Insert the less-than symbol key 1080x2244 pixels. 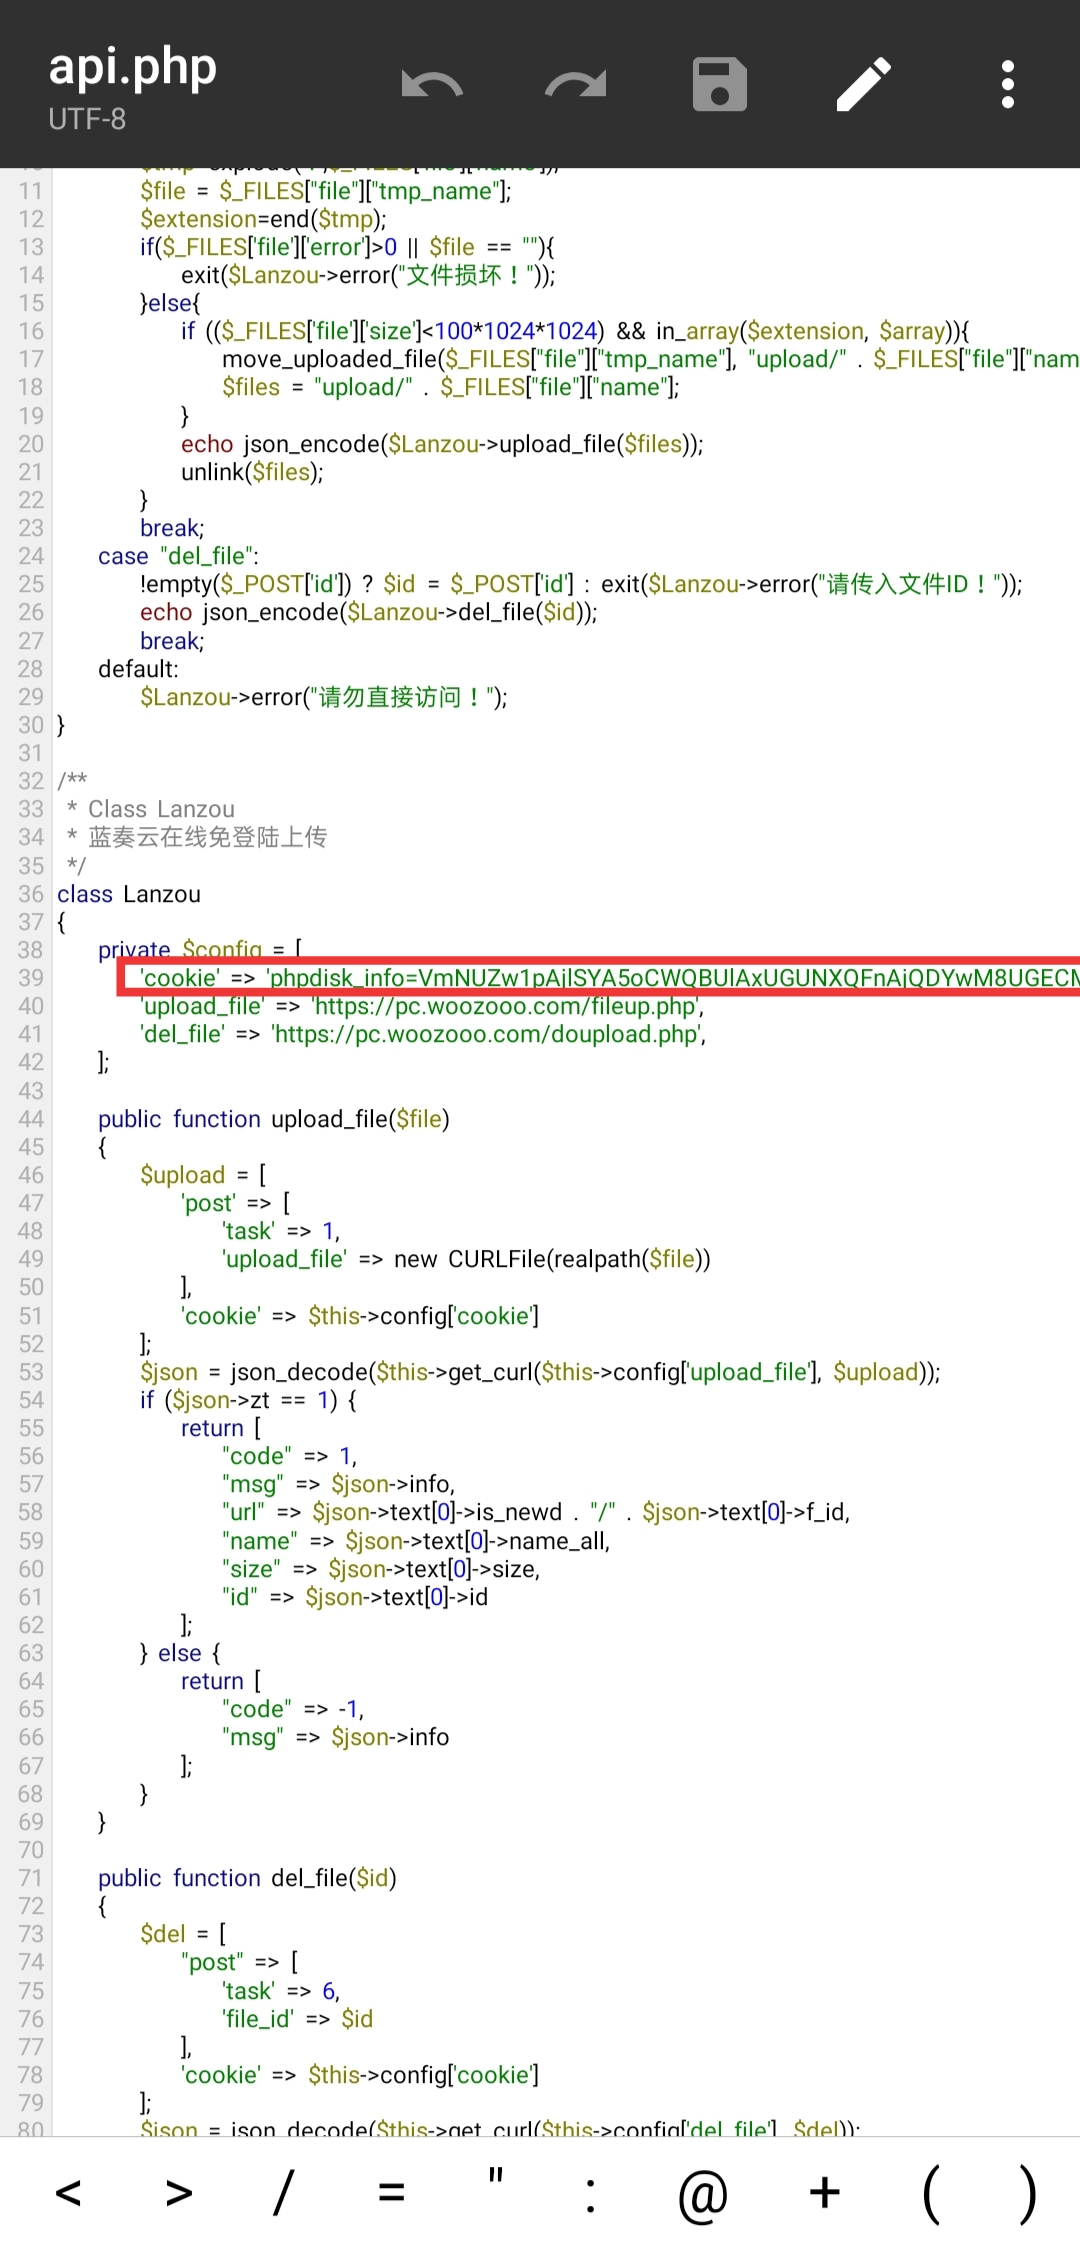pos(68,2193)
